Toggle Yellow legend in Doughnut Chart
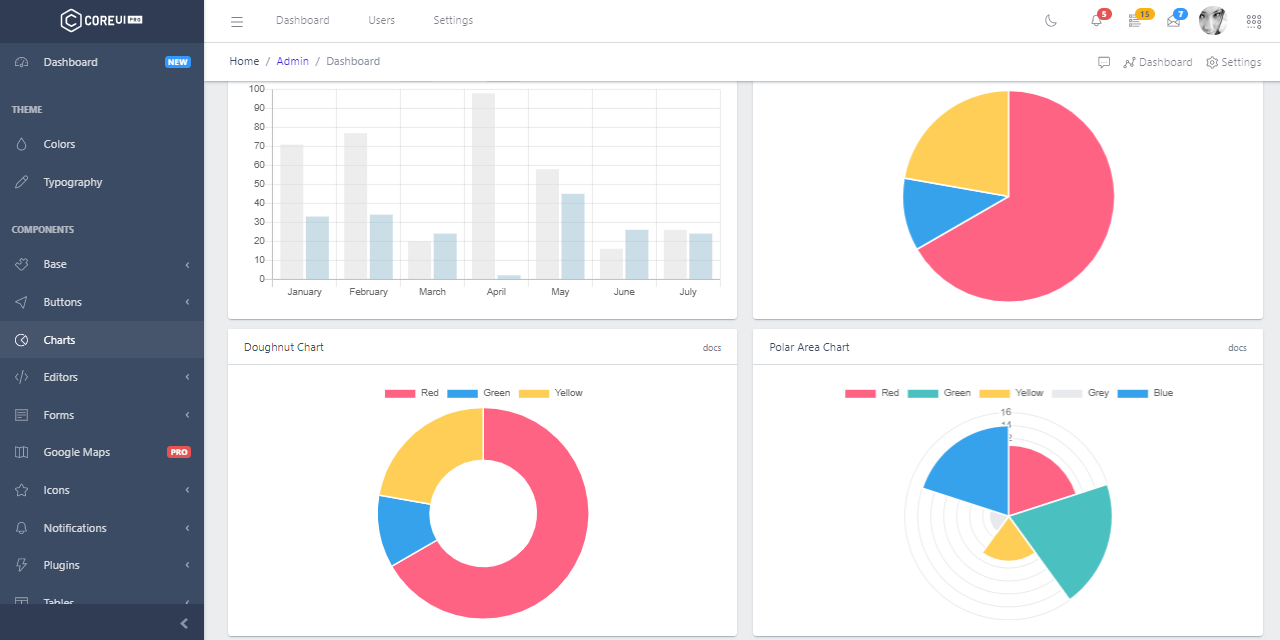The image size is (1280, 640). pyautogui.click(x=551, y=393)
